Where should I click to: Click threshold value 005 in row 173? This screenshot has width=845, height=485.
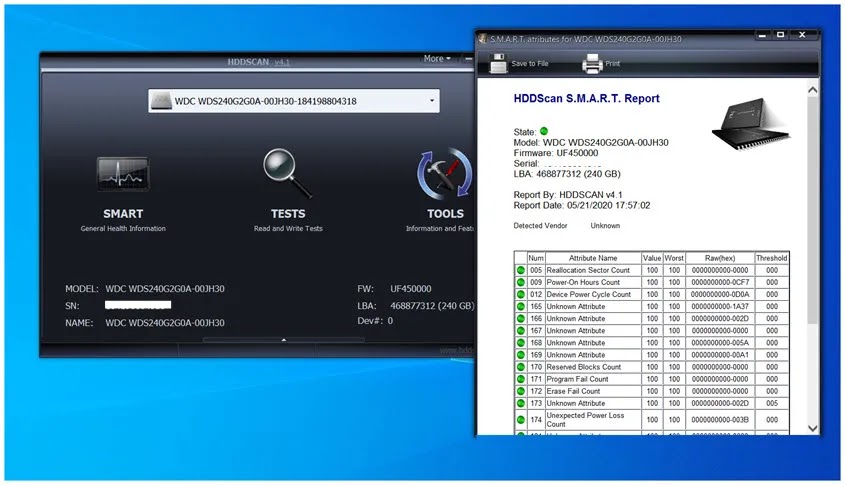click(772, 403)
